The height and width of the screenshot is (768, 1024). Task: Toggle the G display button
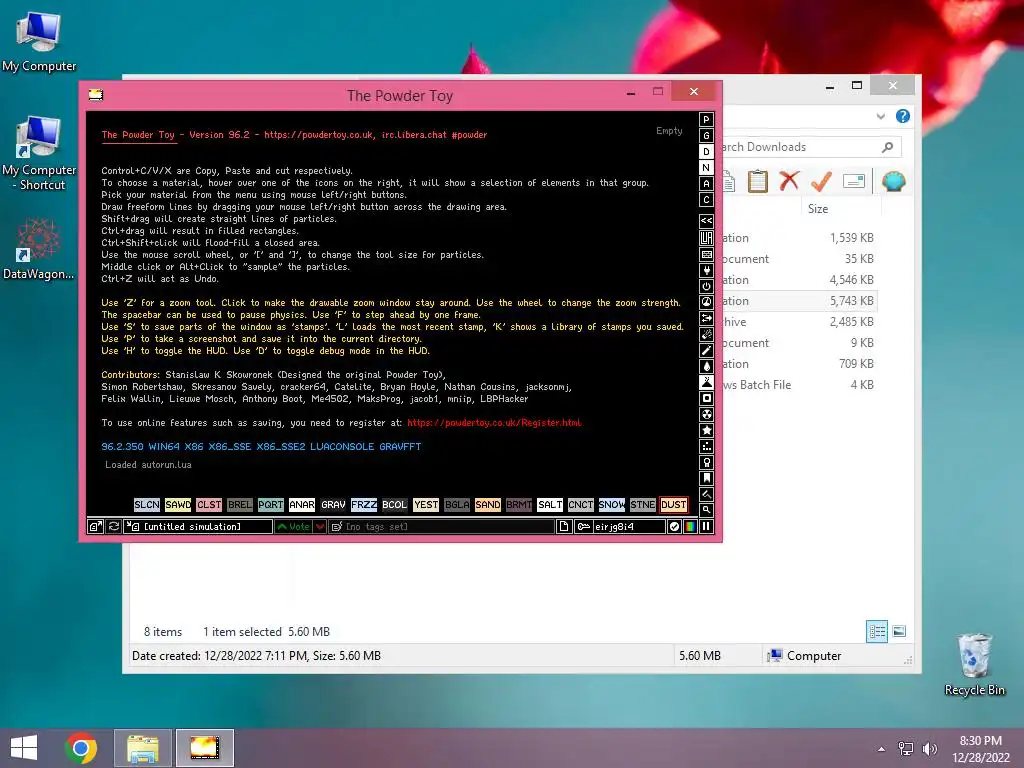coord(706,135)
